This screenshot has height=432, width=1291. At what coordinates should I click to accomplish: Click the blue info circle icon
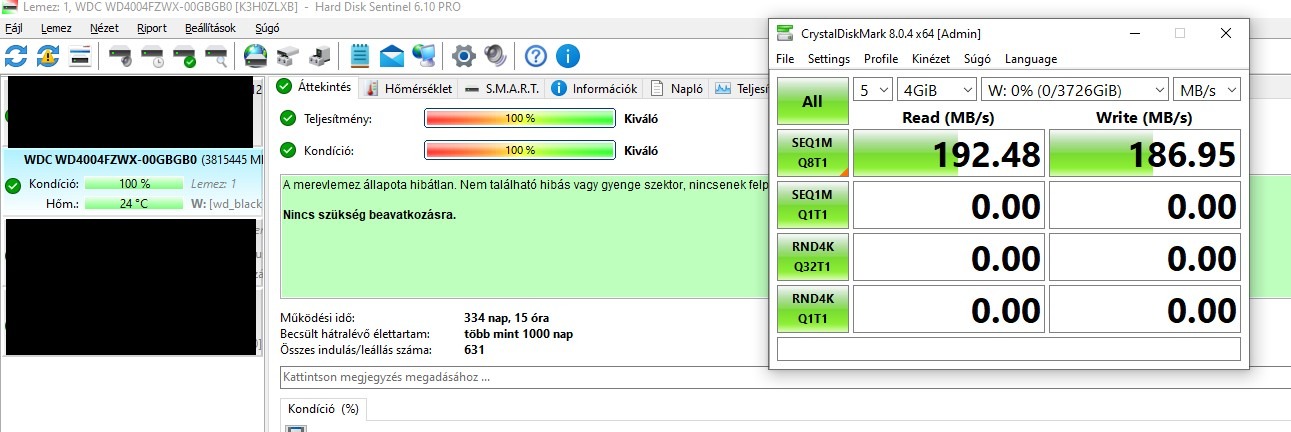tap(568, 55)
